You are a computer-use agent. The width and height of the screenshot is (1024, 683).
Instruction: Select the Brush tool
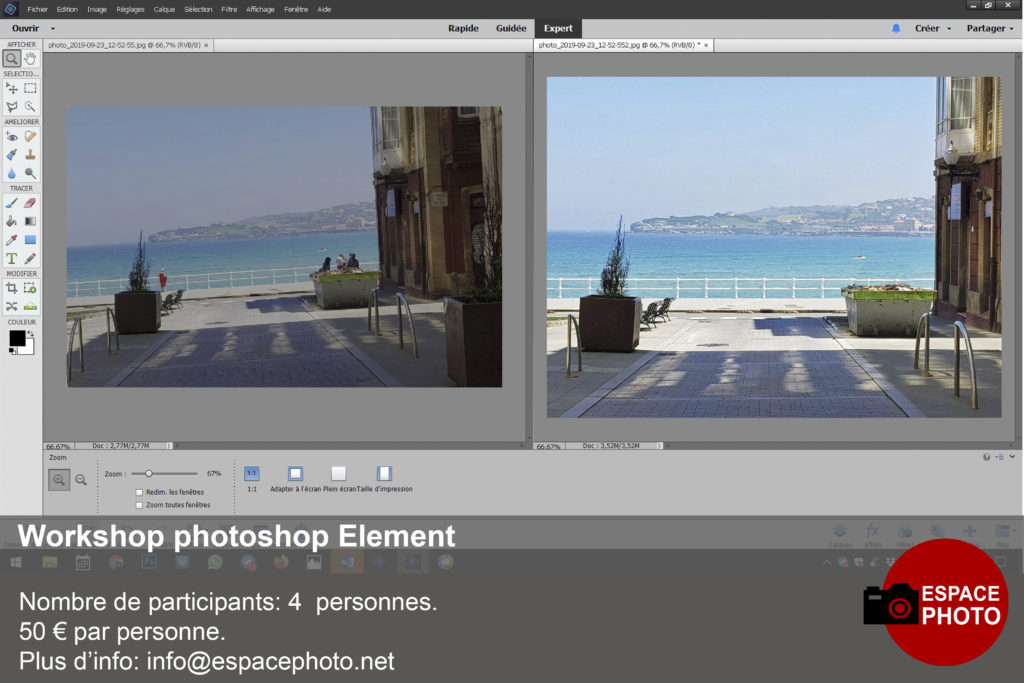(x=12, y=203)
